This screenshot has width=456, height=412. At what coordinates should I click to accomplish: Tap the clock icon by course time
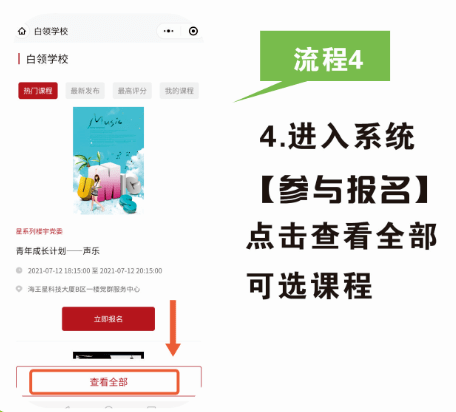click(x=19, y=270)
